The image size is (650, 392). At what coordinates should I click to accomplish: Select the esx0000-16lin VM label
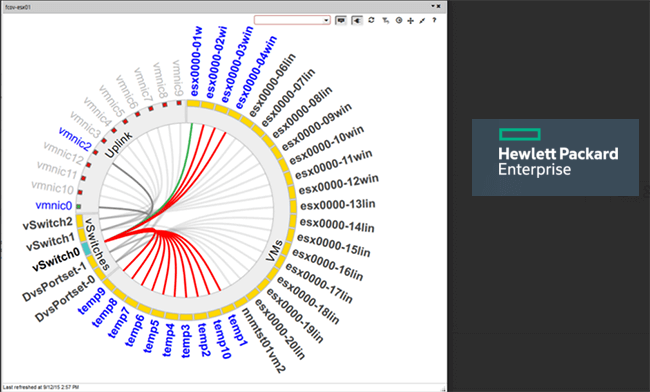click(327, 265)
